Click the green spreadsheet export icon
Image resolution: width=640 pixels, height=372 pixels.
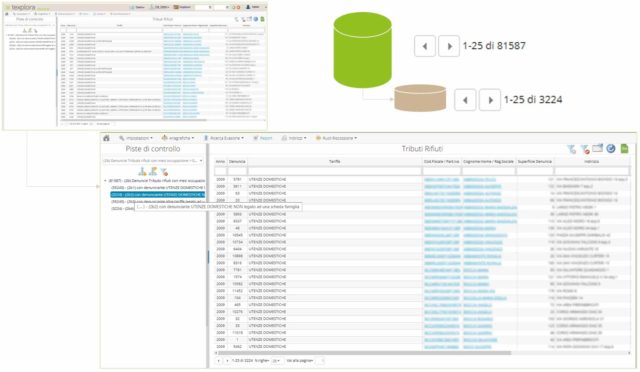click(624, 149)
